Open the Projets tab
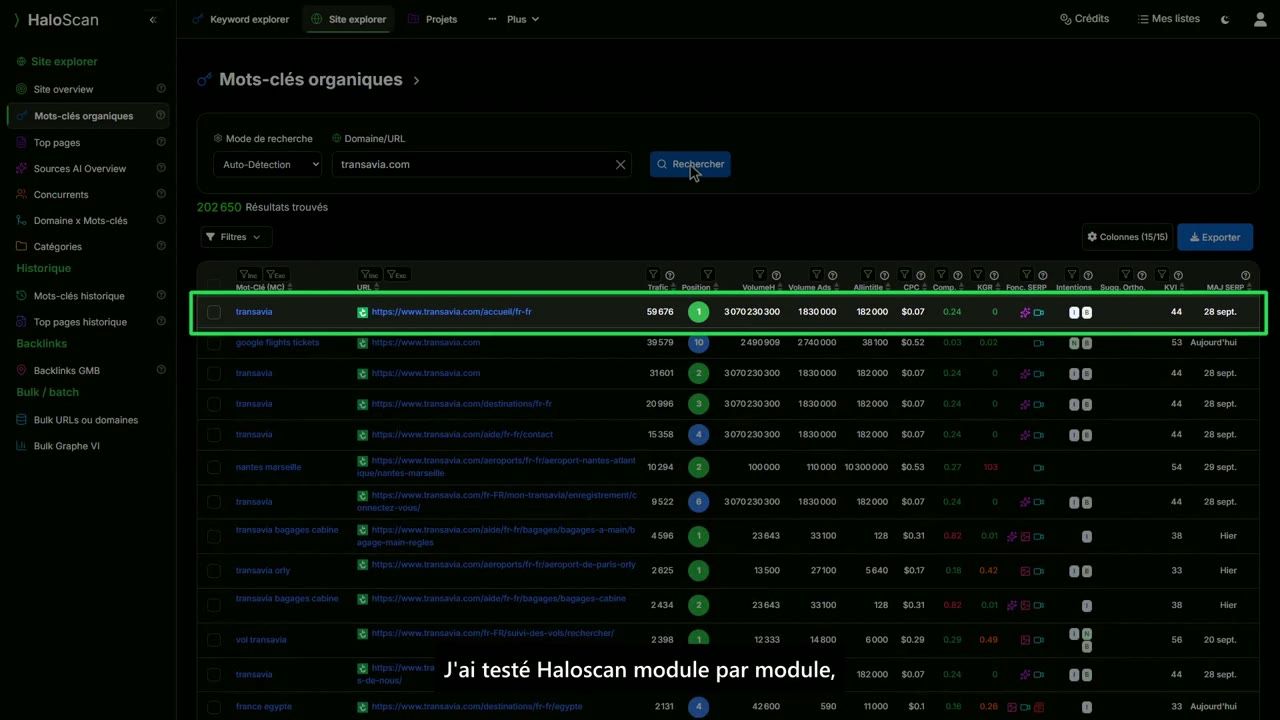Screen dimensions: 1280x720 (x=433, y=19)
